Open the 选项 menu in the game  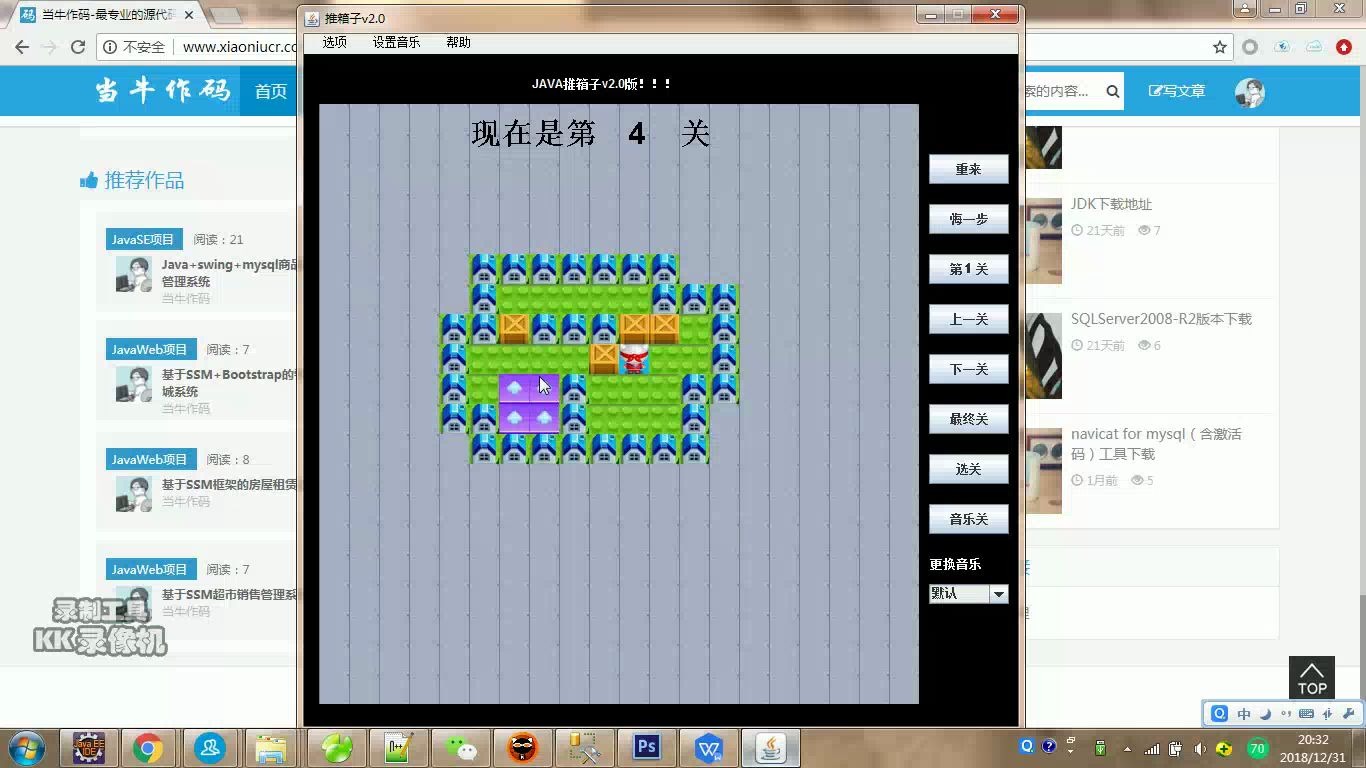click(x=334, y=42)
